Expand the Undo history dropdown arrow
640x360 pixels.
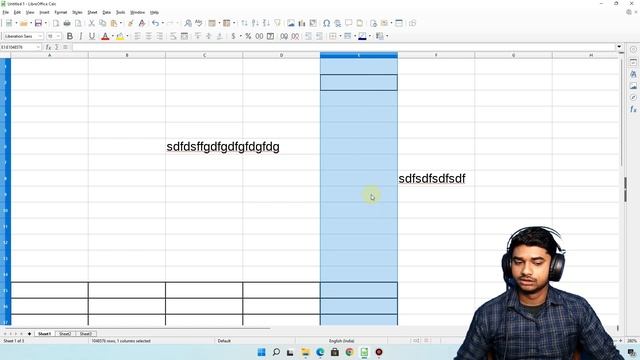click(162, 23)
